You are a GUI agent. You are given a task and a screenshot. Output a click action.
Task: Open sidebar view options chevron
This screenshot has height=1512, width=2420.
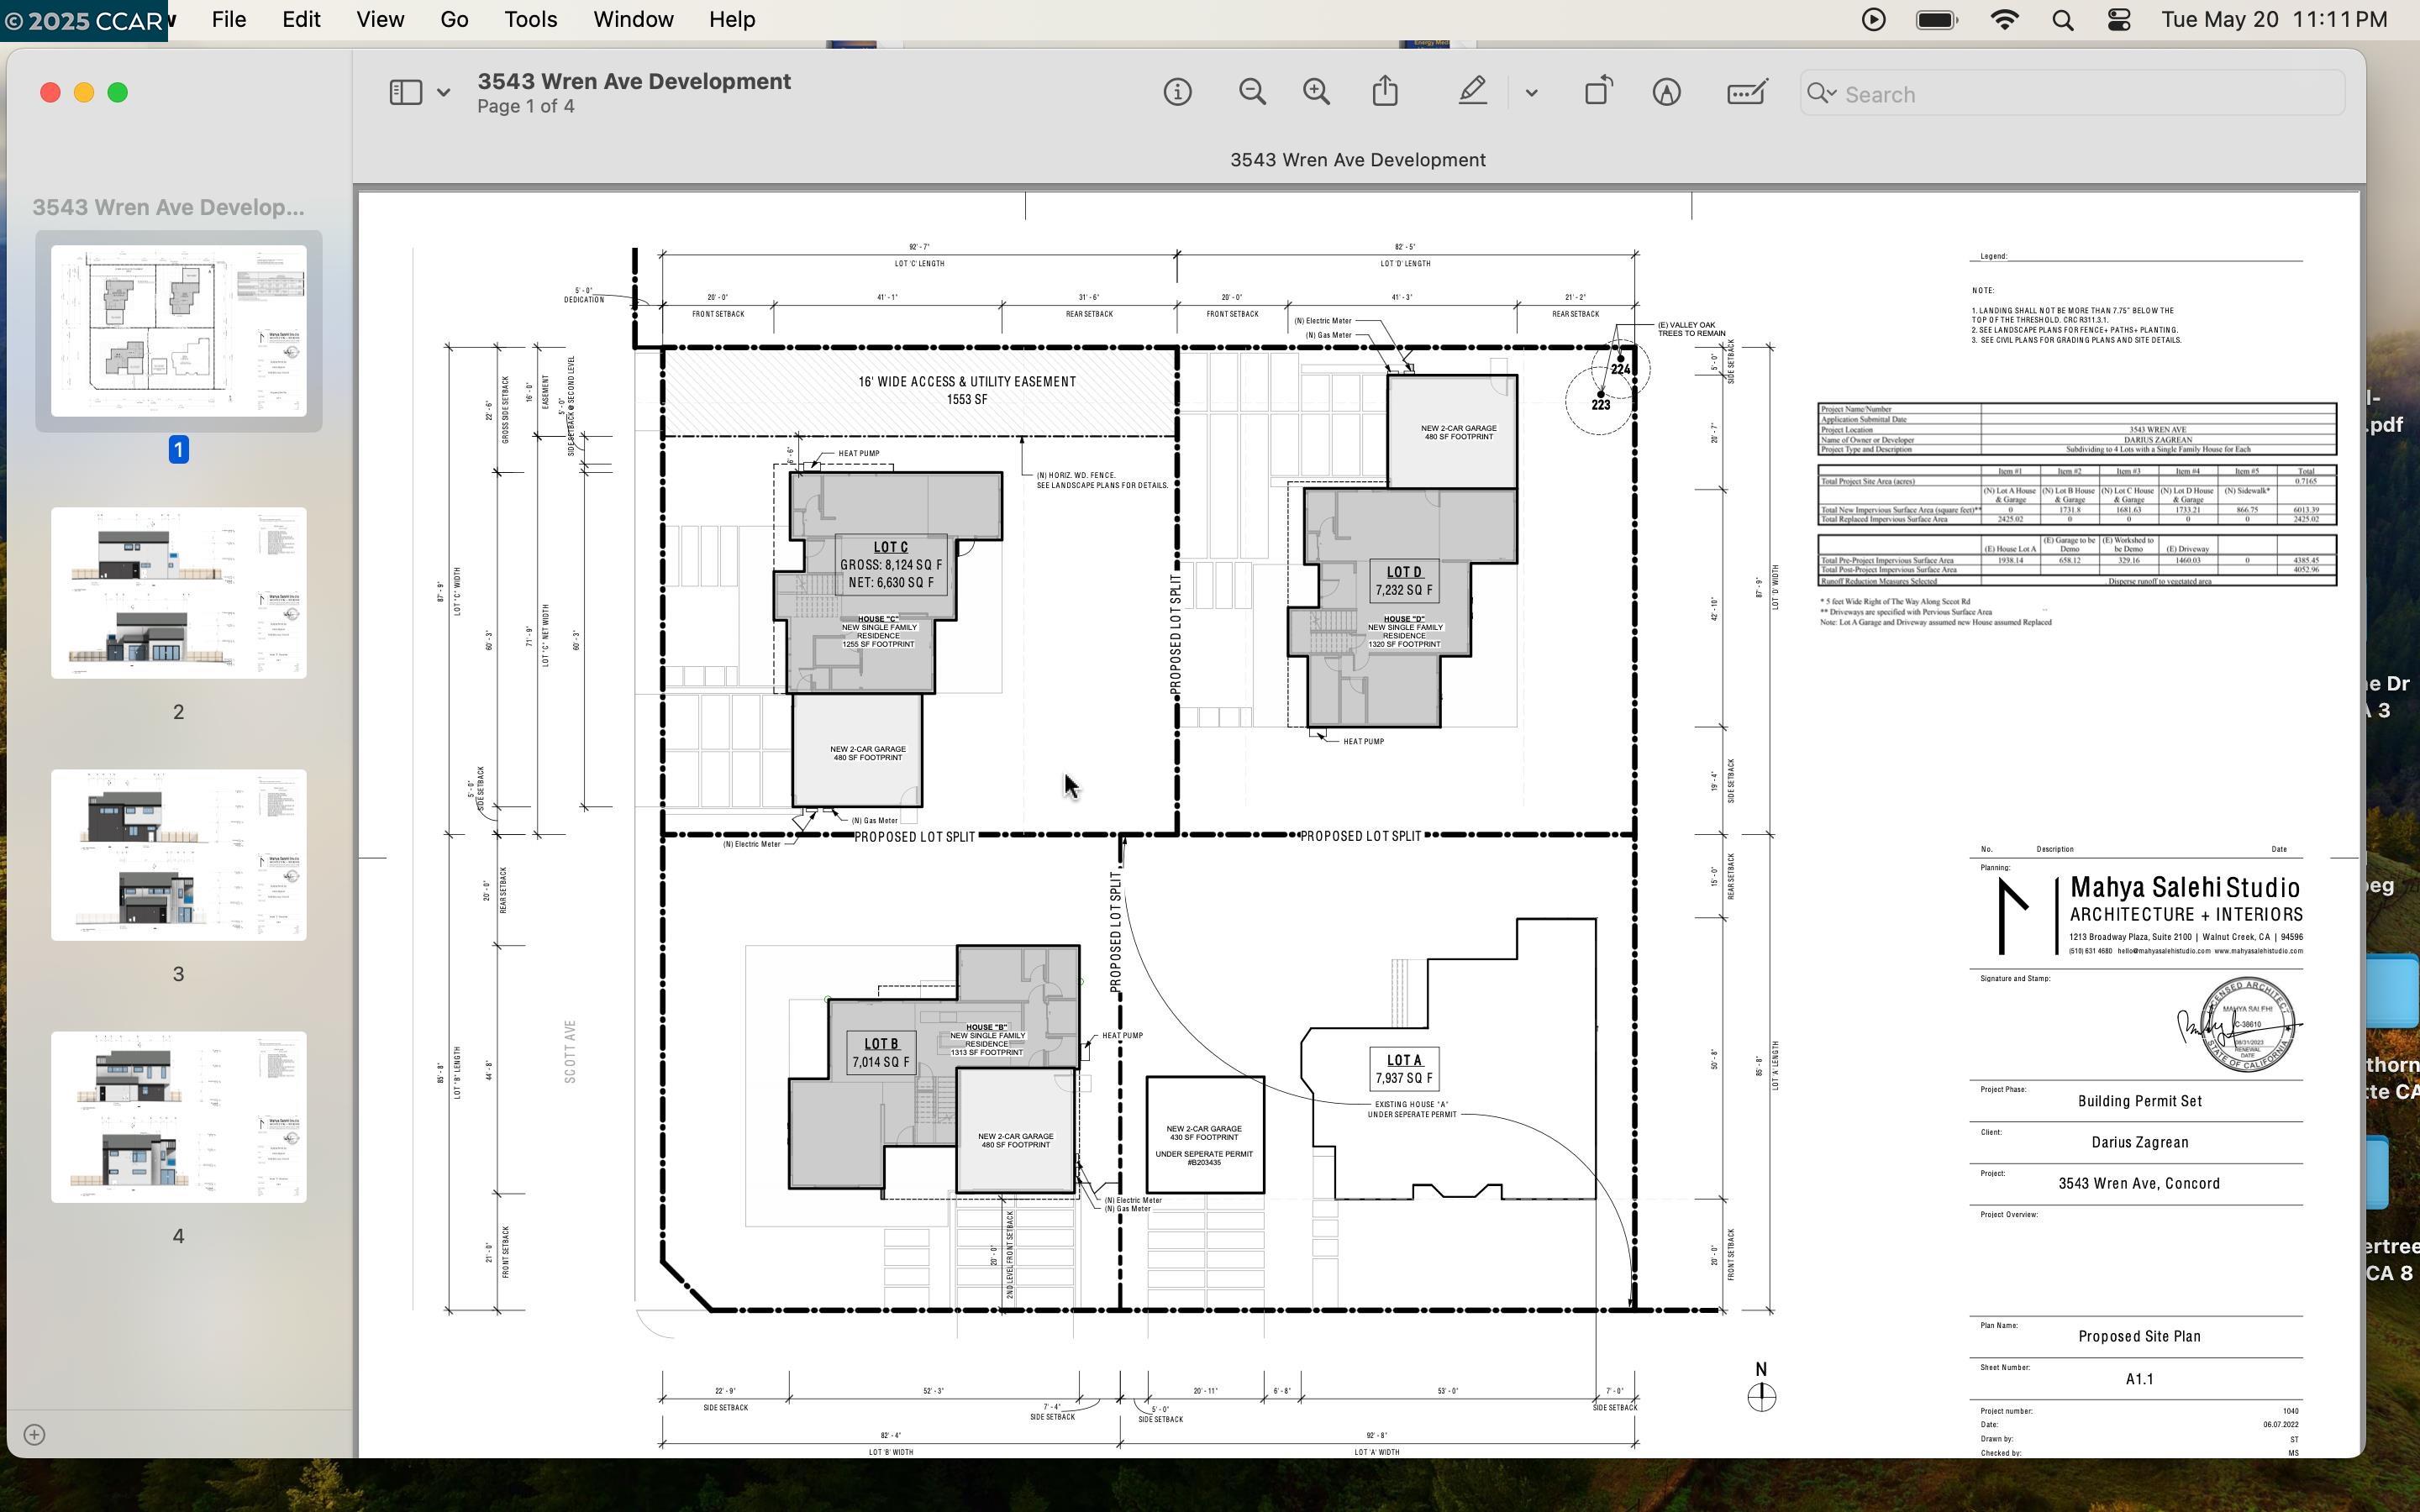(443, 91)
